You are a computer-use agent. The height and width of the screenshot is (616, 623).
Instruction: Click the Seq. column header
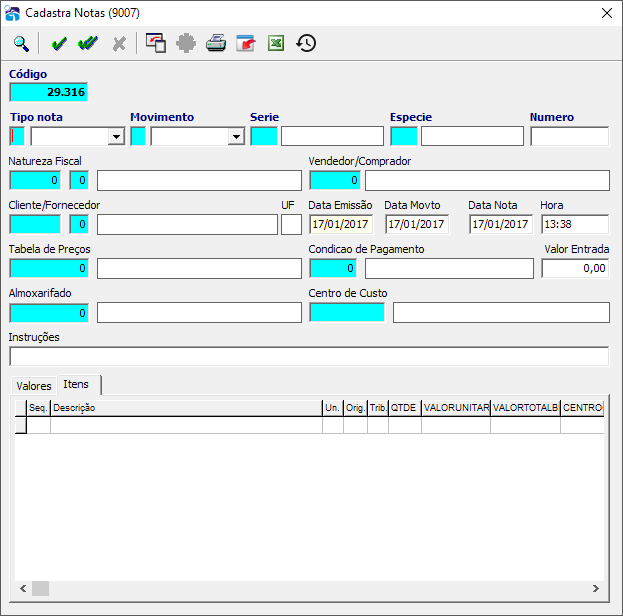tap(39, 408)
